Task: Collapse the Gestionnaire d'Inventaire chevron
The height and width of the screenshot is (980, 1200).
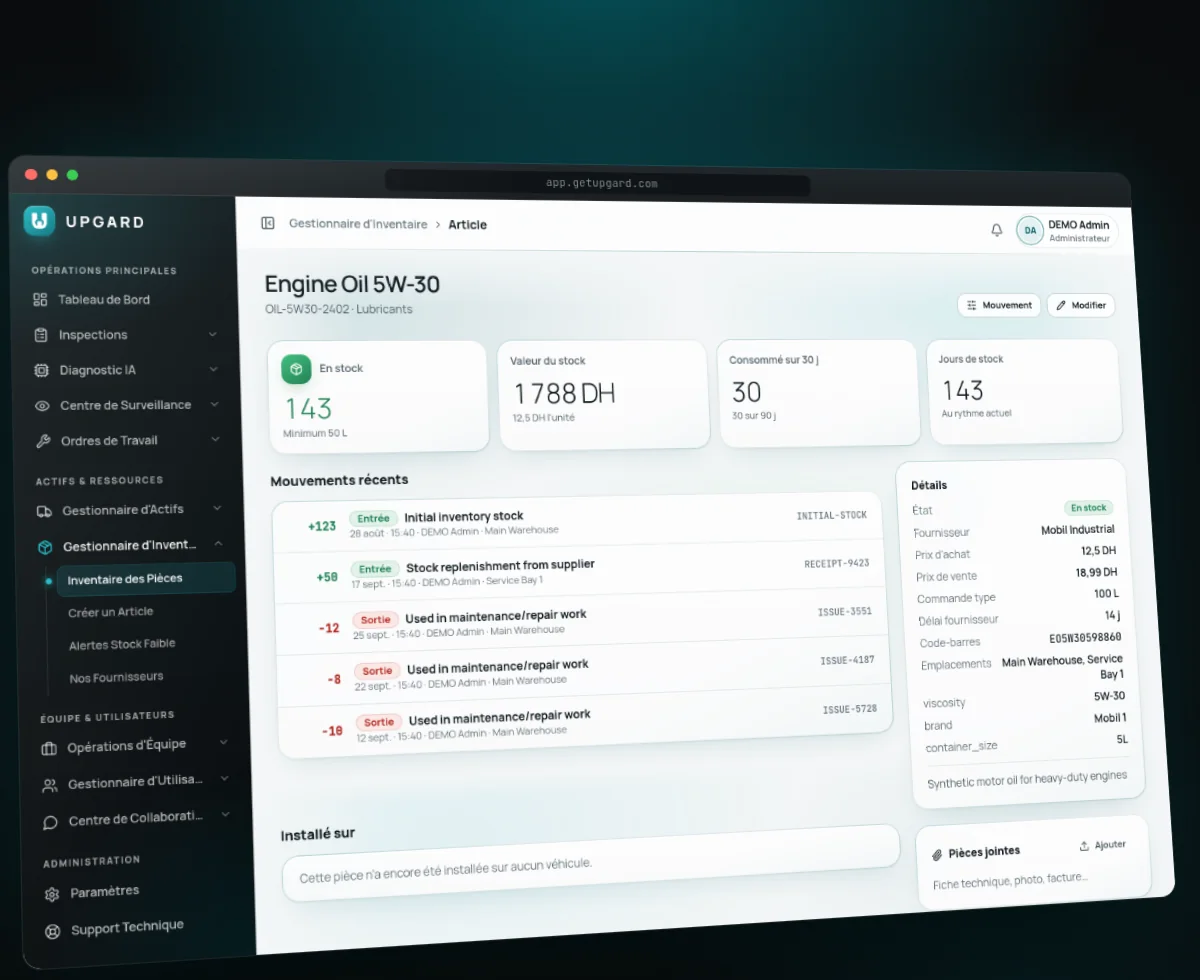Action: (218, 543)
